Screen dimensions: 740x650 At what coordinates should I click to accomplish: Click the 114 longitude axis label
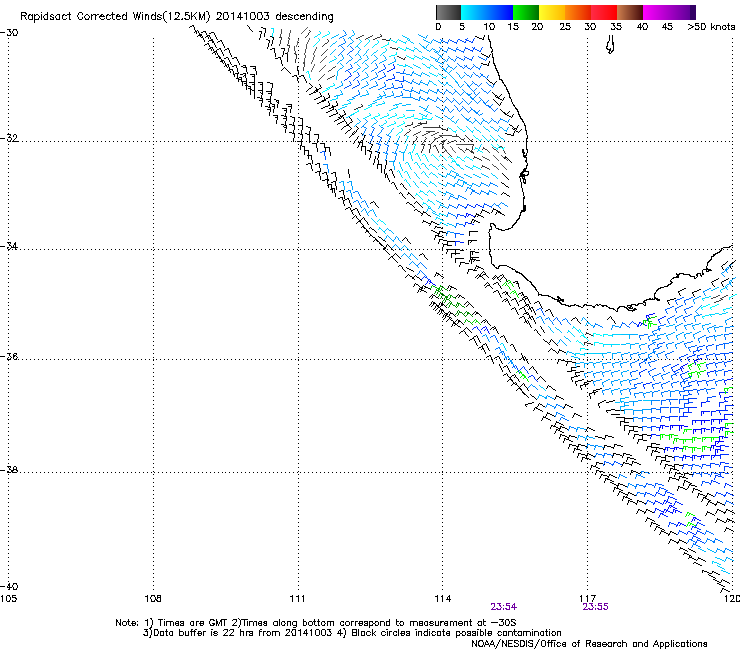point(443,599)
